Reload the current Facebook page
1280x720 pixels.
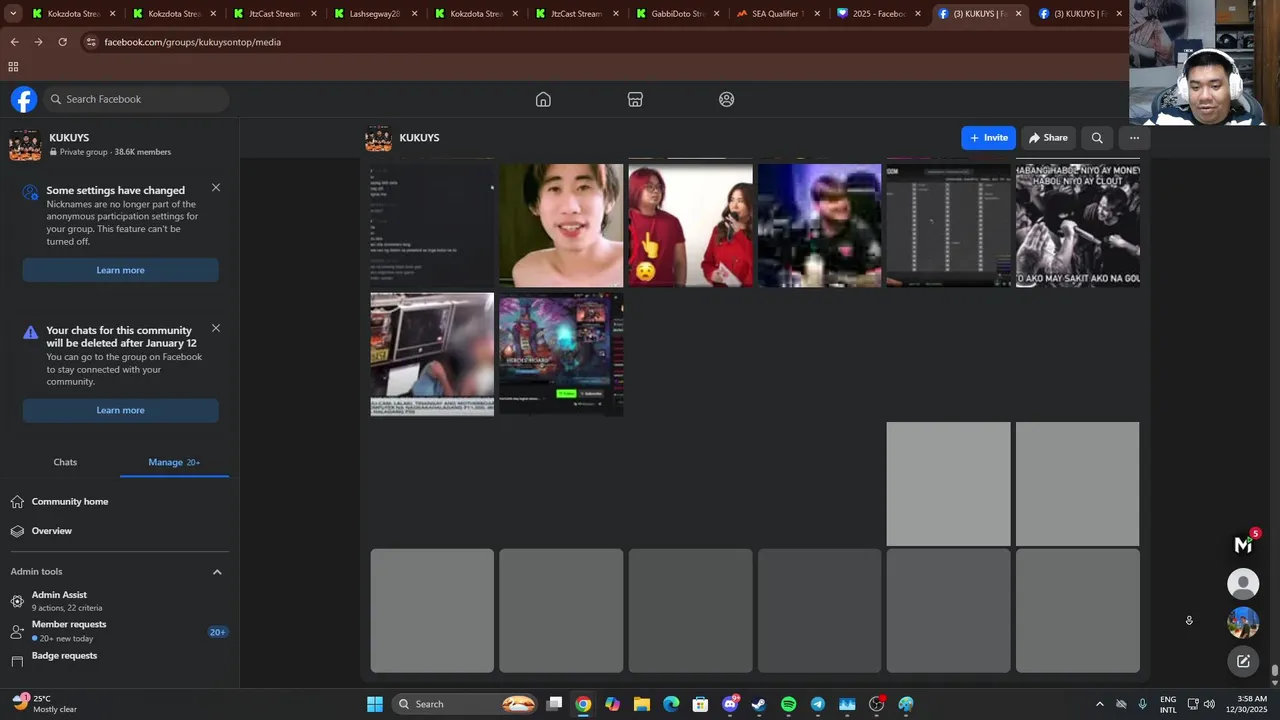(x=62, y=42)
